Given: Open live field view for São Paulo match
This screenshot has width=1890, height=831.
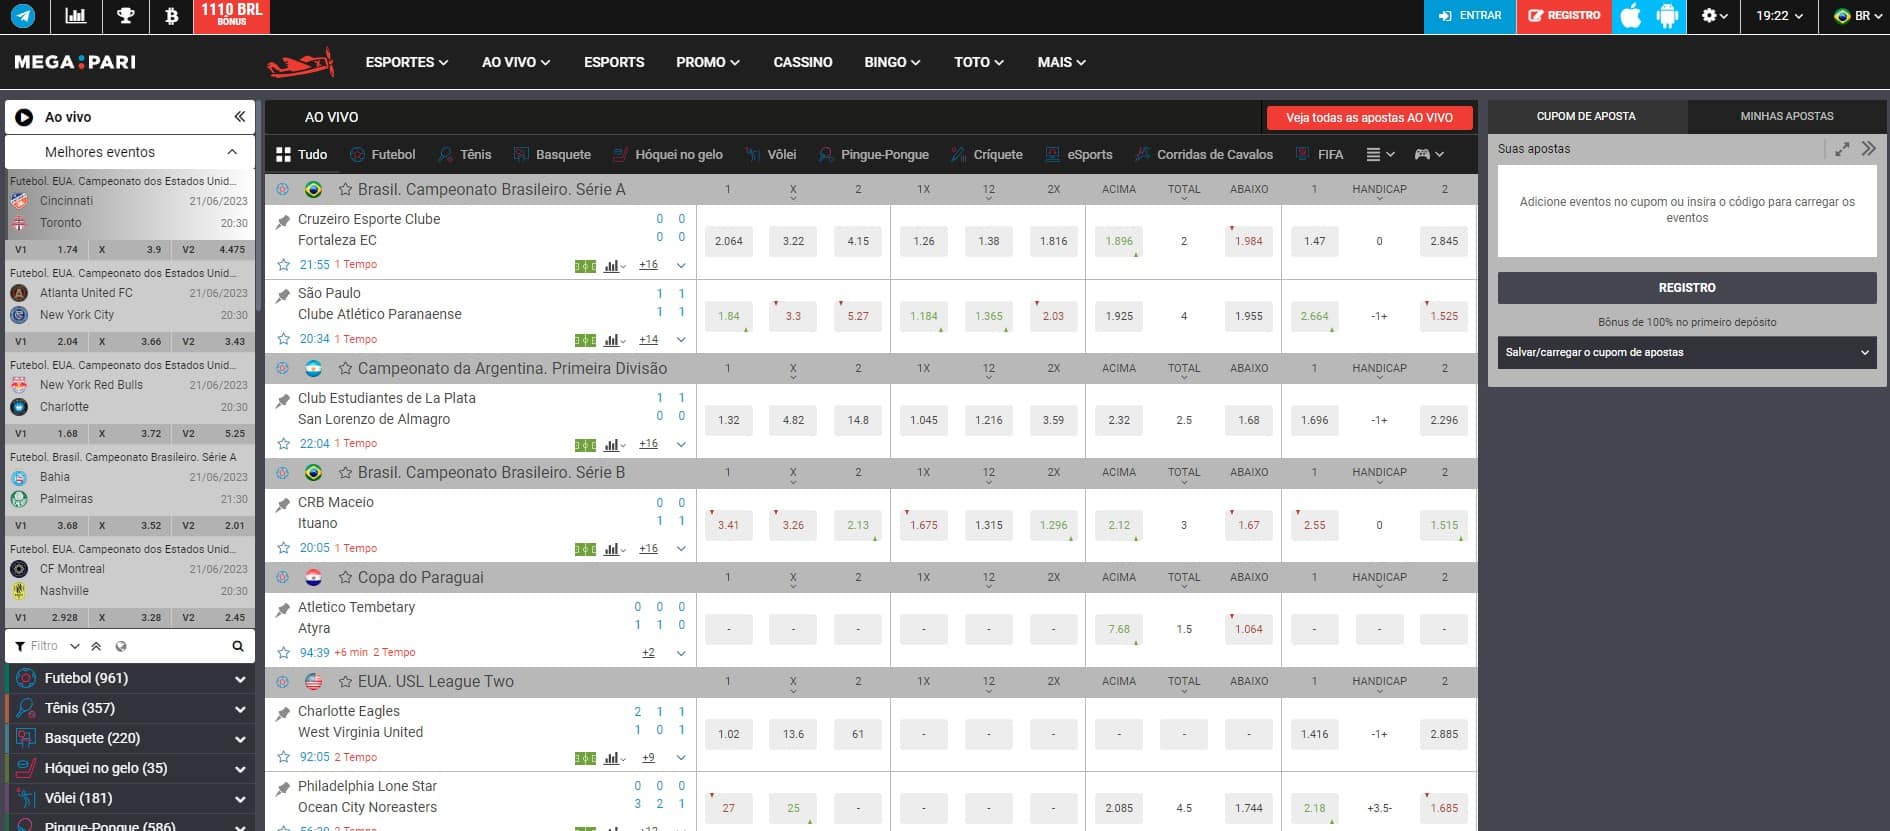Looking at the screenshot, I should 585,340.
